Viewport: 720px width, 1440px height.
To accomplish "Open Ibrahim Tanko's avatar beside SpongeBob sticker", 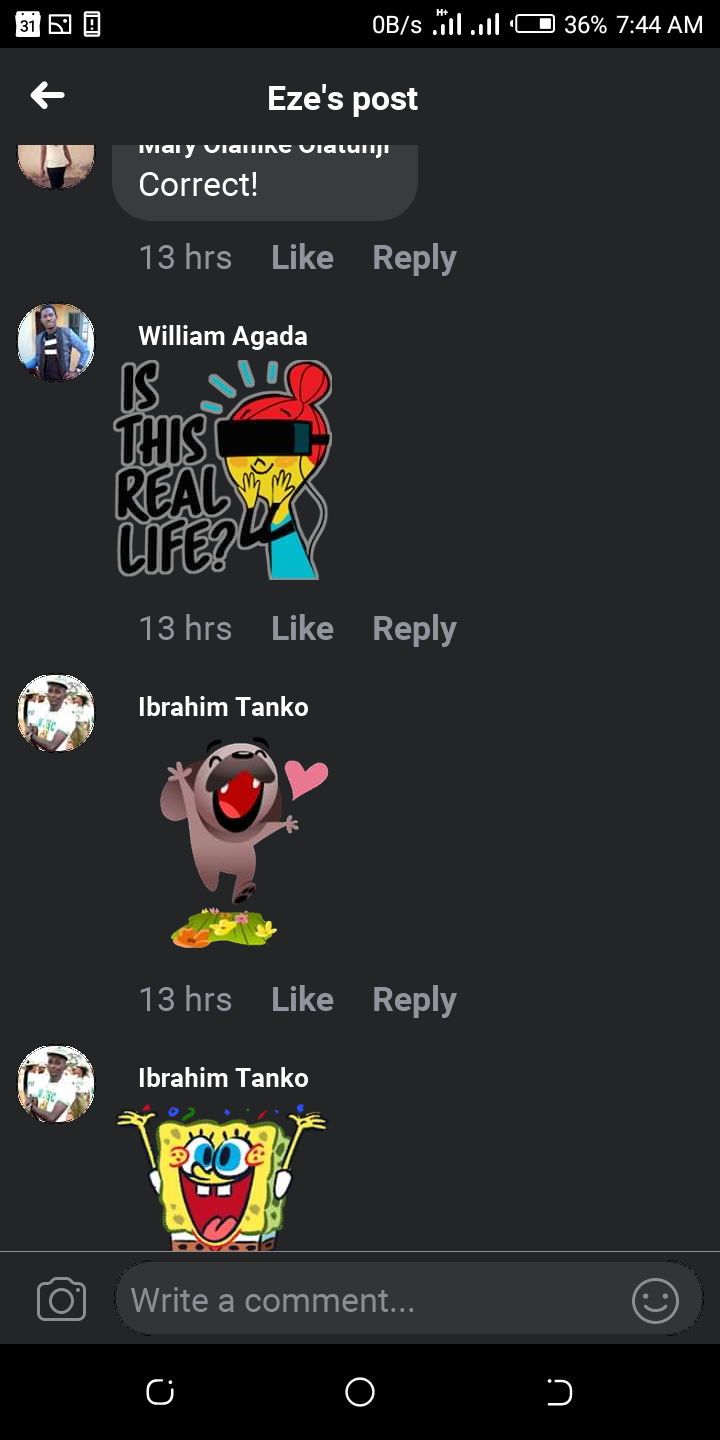I will click(x=56, y=1084).
